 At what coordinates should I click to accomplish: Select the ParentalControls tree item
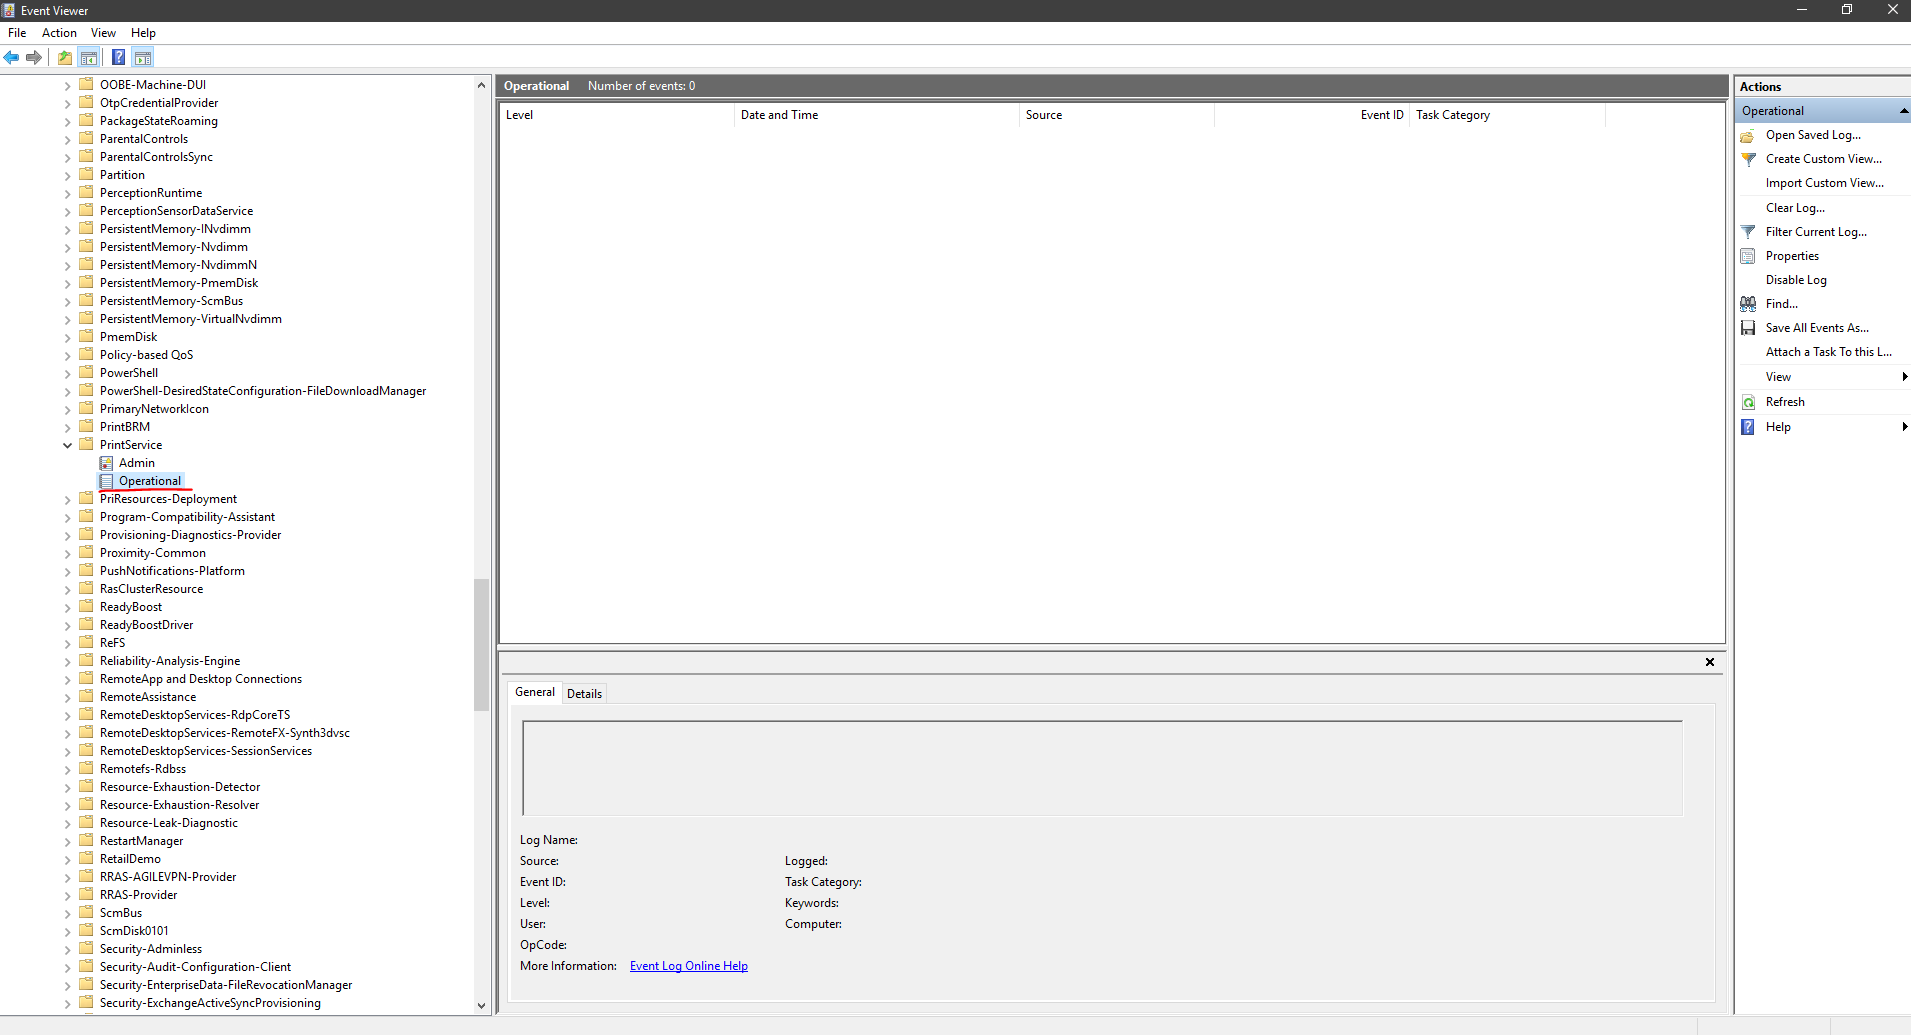(144, 139)
